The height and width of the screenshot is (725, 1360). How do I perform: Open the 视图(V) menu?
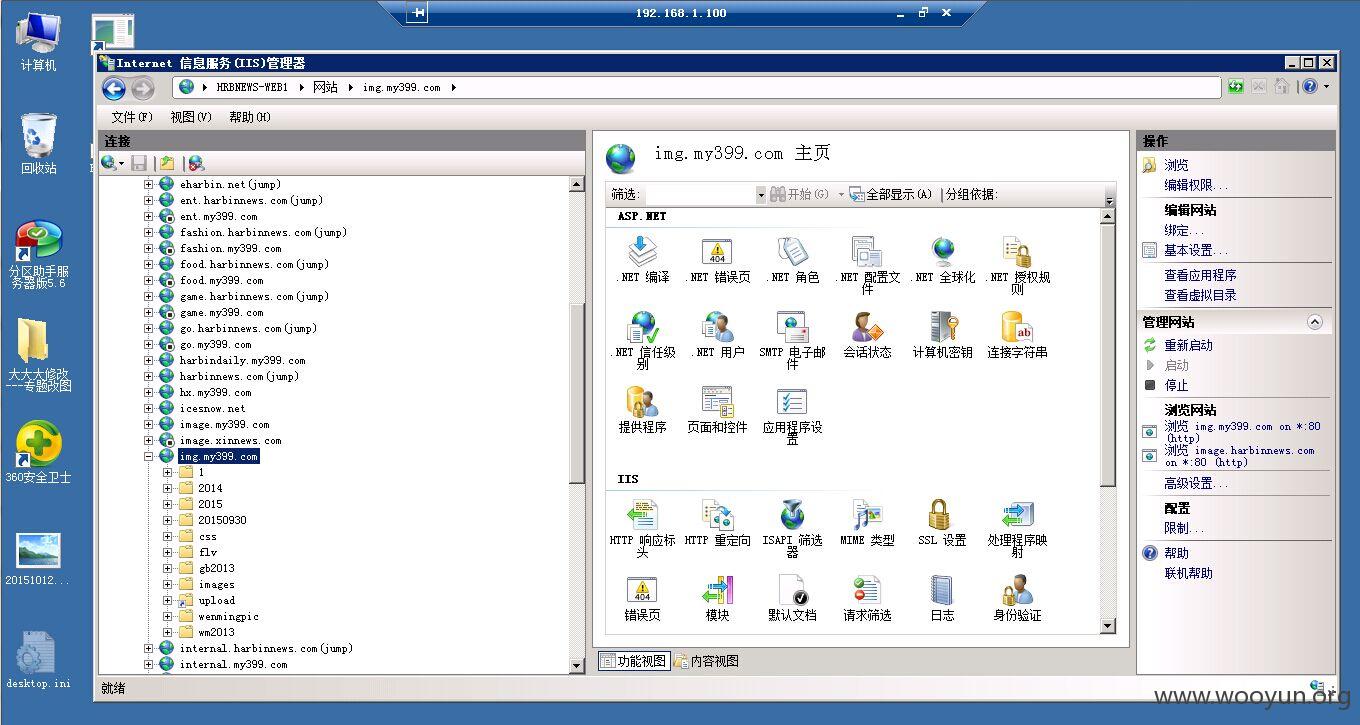(x=191, y=117)
